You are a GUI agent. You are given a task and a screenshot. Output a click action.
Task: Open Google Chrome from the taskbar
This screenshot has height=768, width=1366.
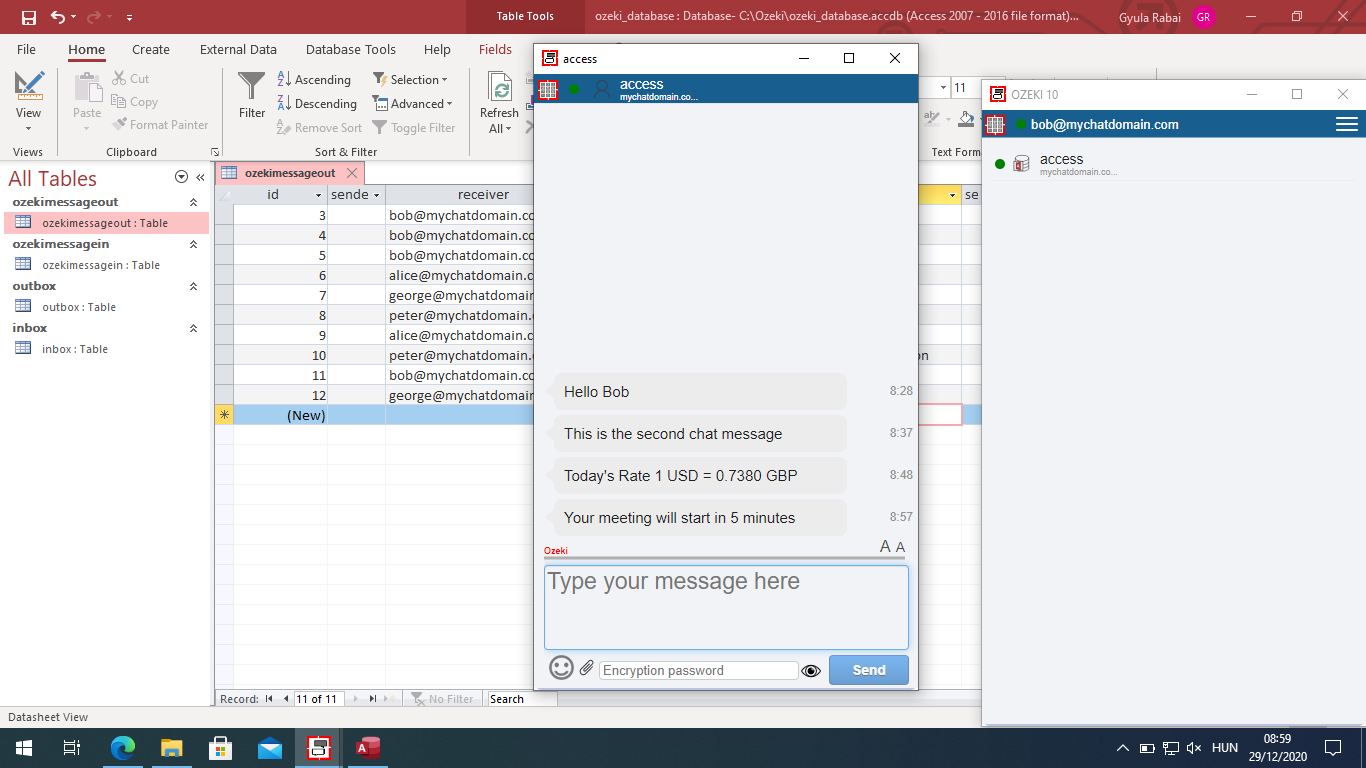(122, 747)
